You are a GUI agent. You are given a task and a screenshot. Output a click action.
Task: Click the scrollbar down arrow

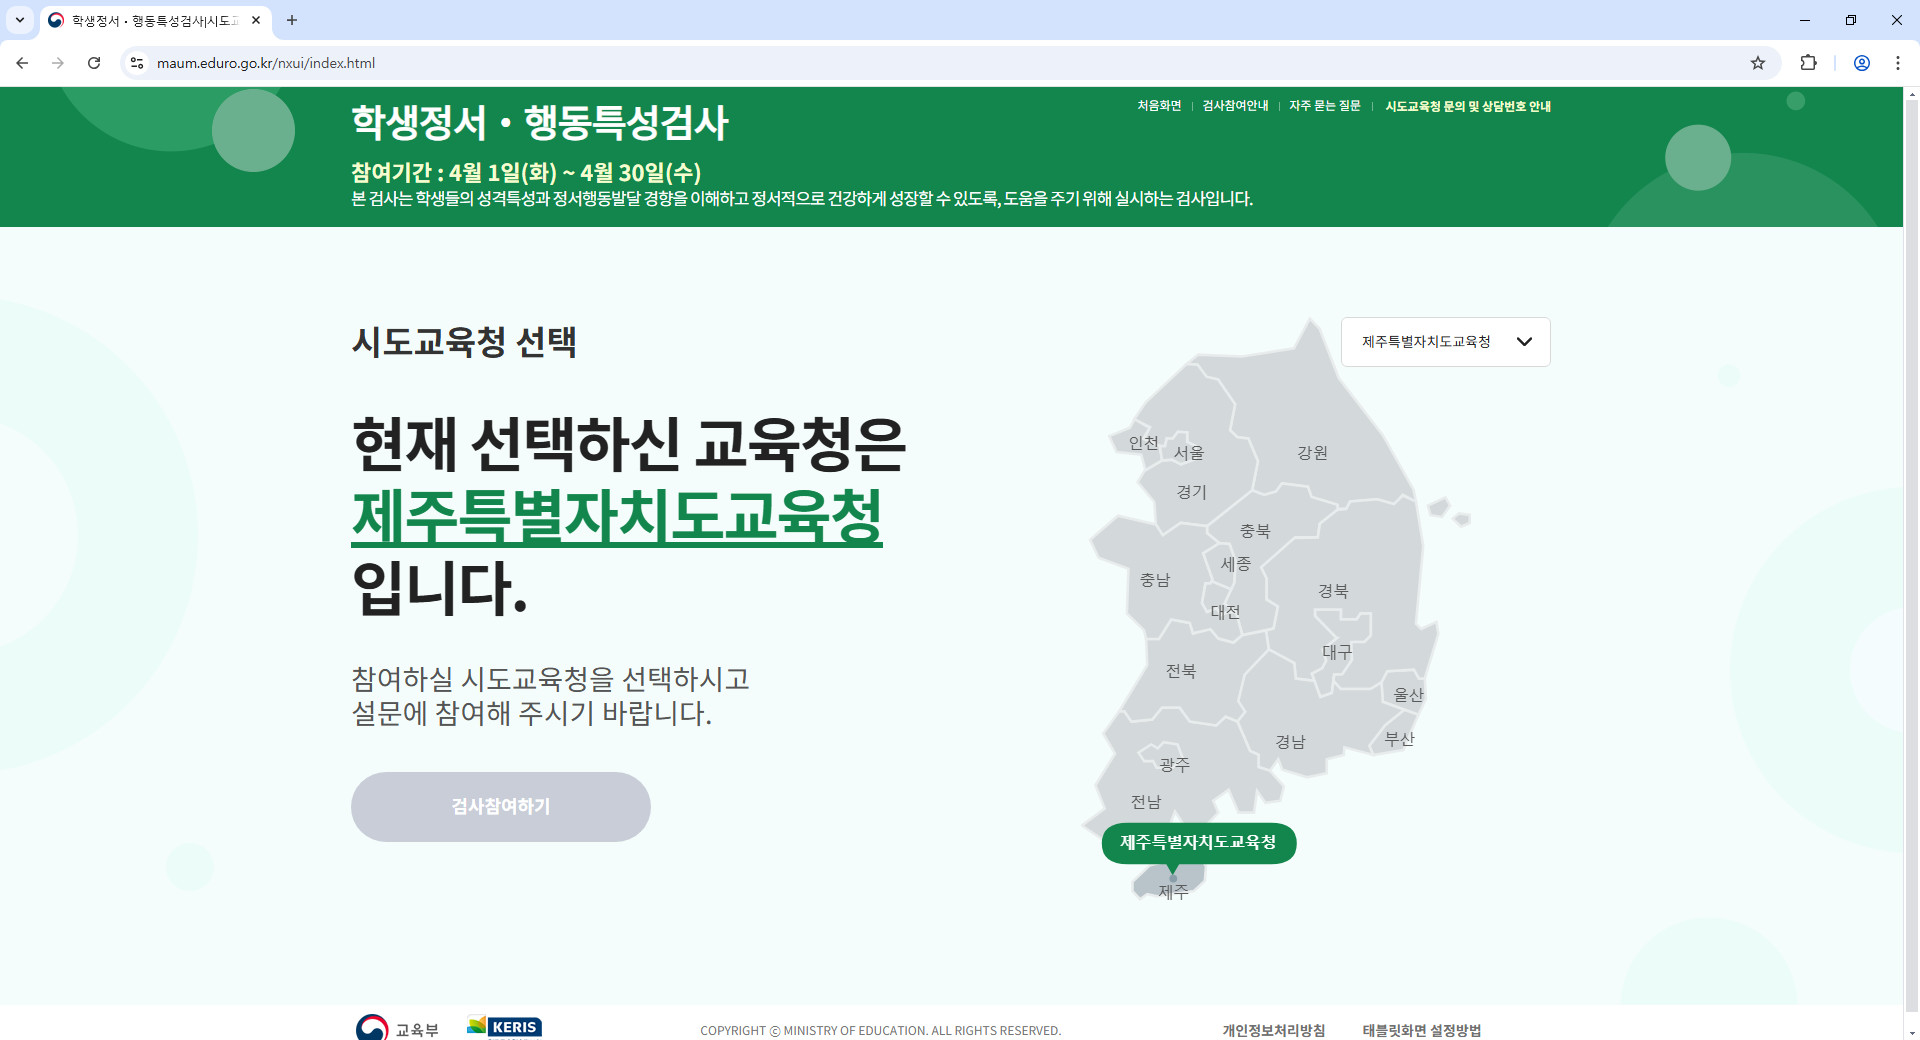[x=1911, y=1032]
